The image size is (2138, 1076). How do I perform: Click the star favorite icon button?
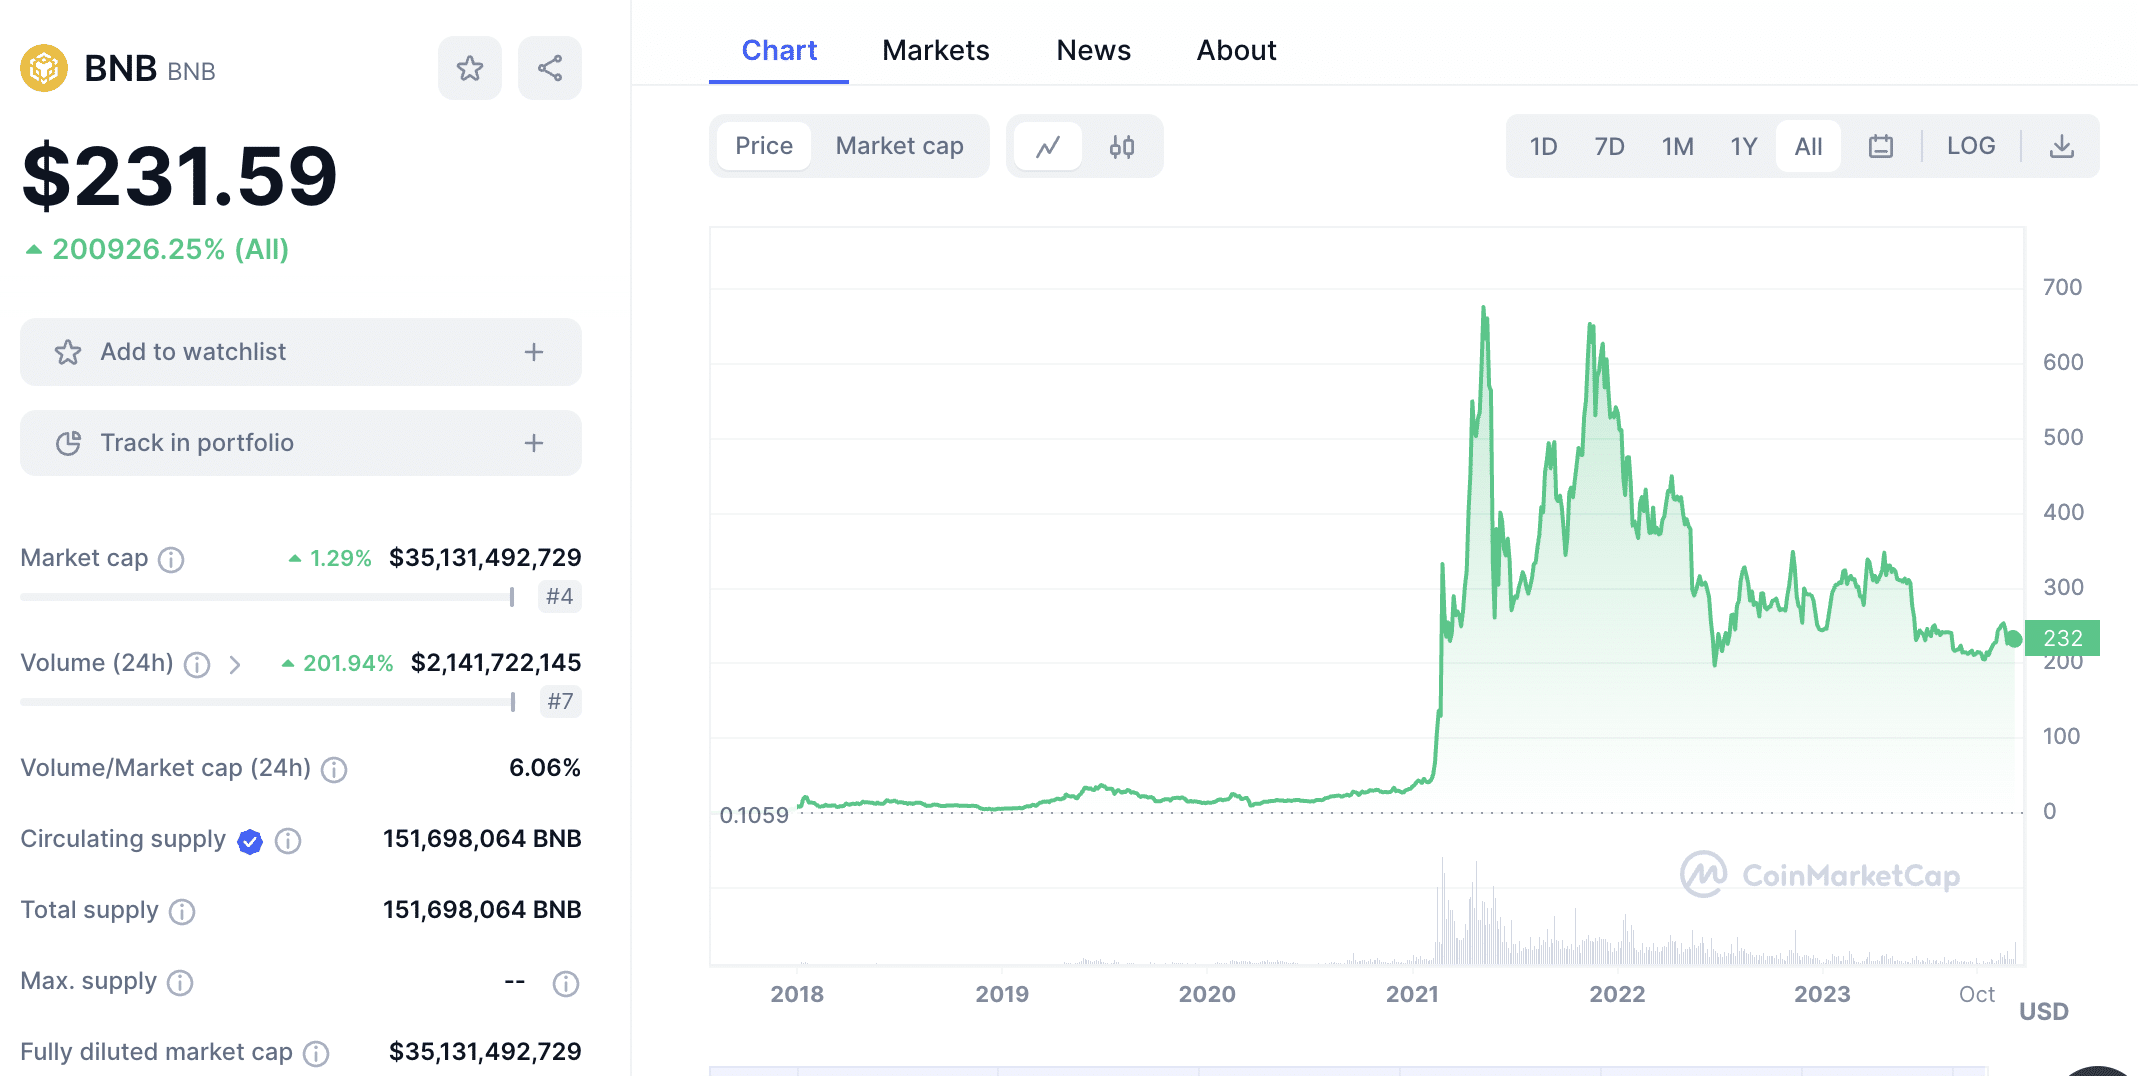pyautogui.click(x=470, y=68)
